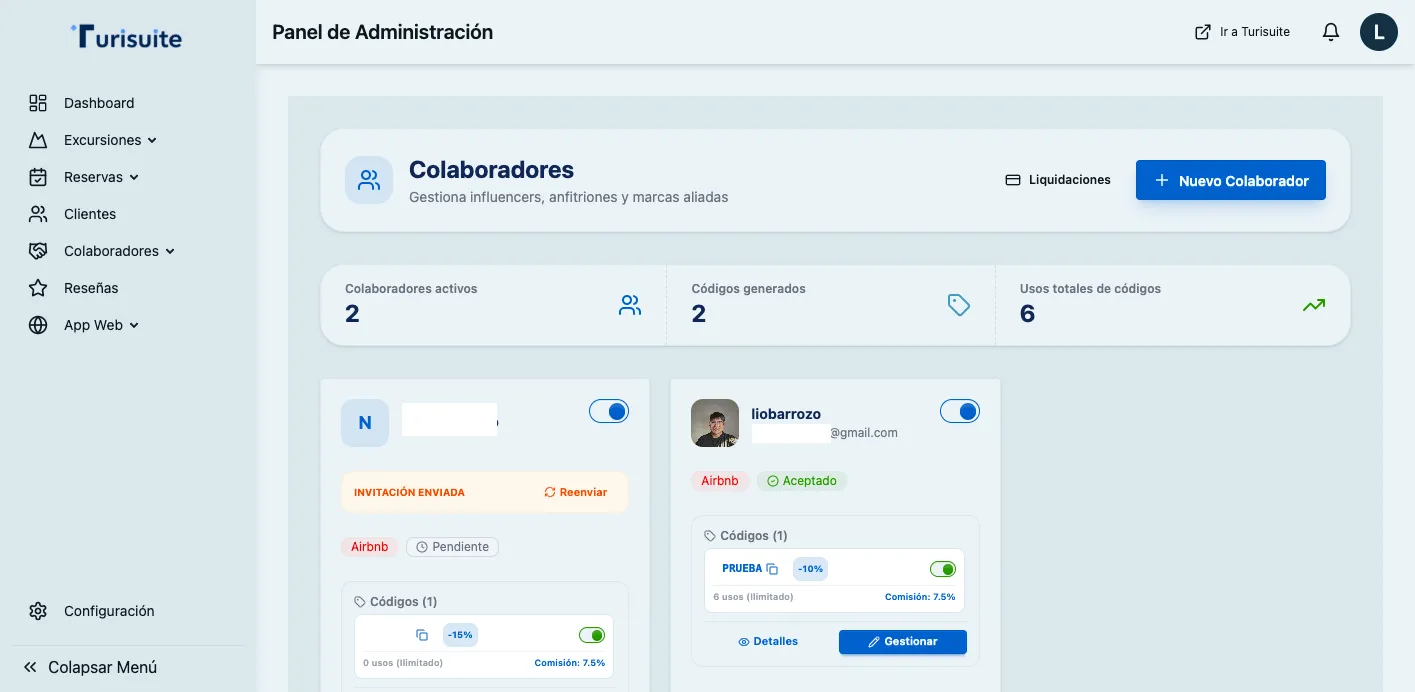The image size is (1415, 692).
Task: Click the INVITACIÓN ENVIADA label
Action: [x=410, y=492]
